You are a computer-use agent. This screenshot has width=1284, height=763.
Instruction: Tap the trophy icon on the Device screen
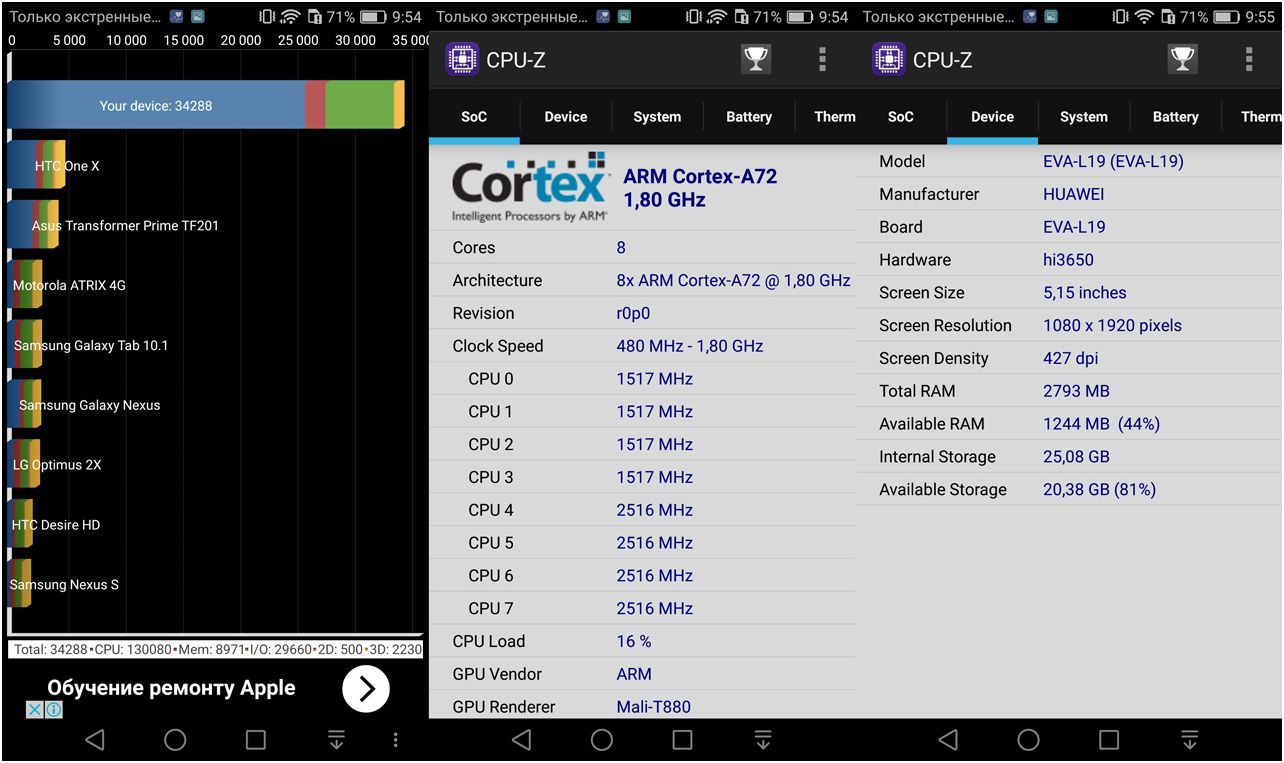click(x=1182, y=60)
